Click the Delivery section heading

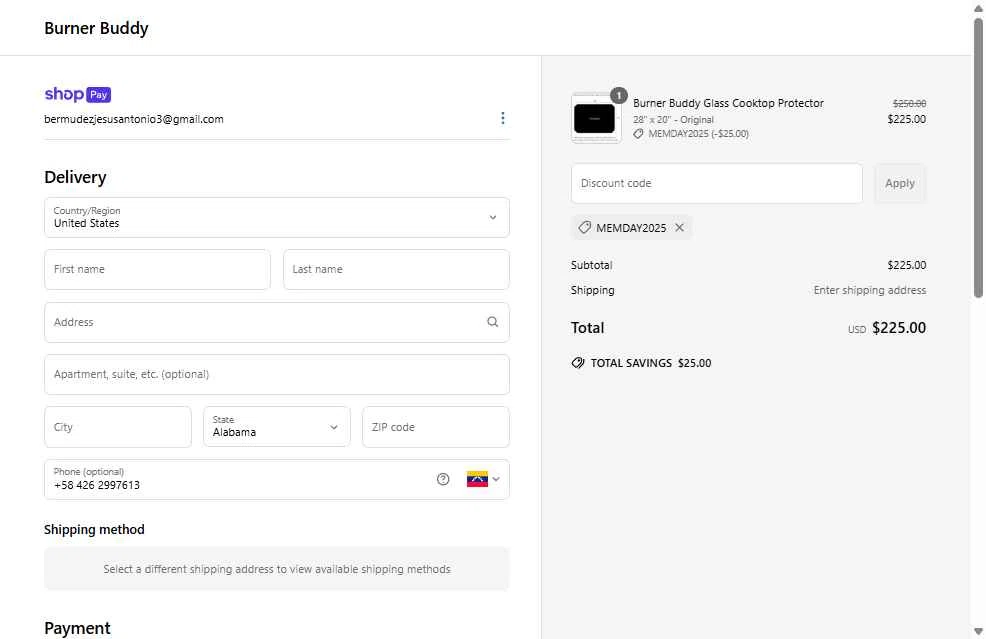click(x=75, y=177)
